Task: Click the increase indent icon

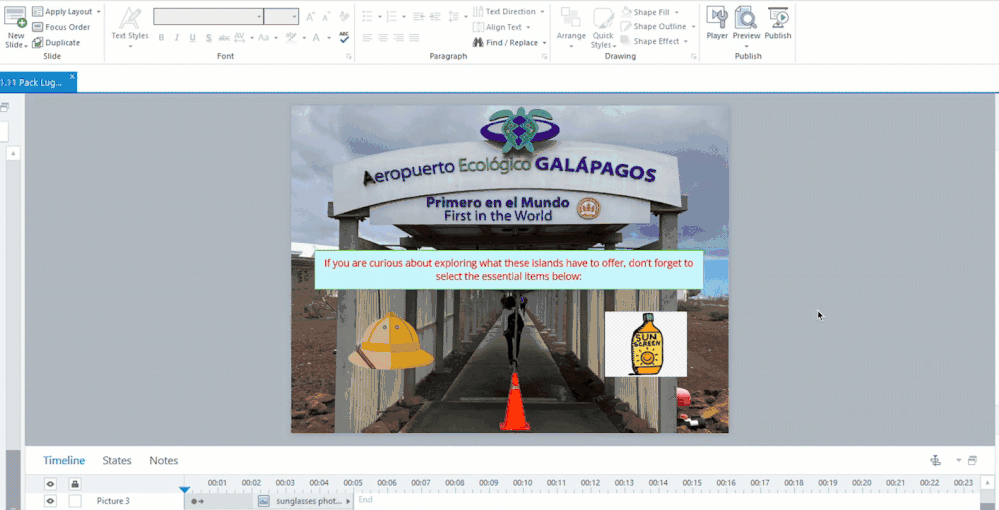Action: [x=435, y=17]
